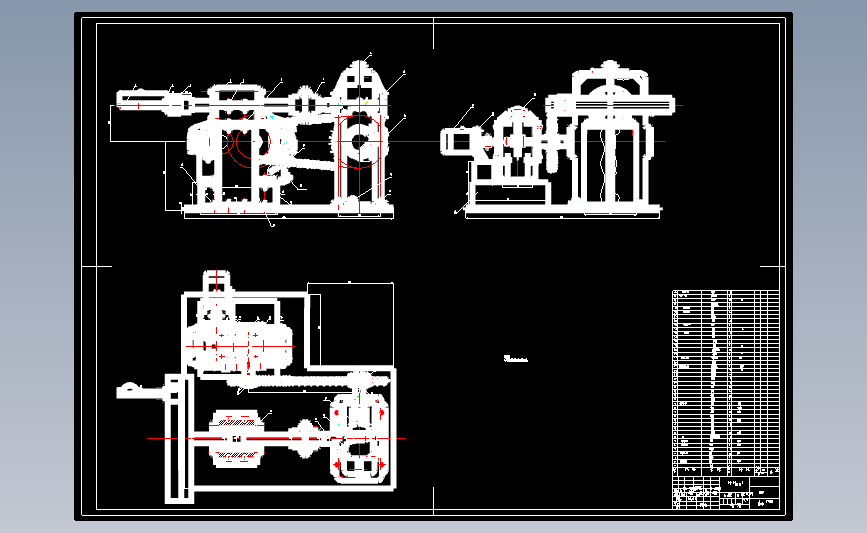Screen dimensions: 867x533
Task: Select the front elevation view at top left
Action: pos(257,138)
